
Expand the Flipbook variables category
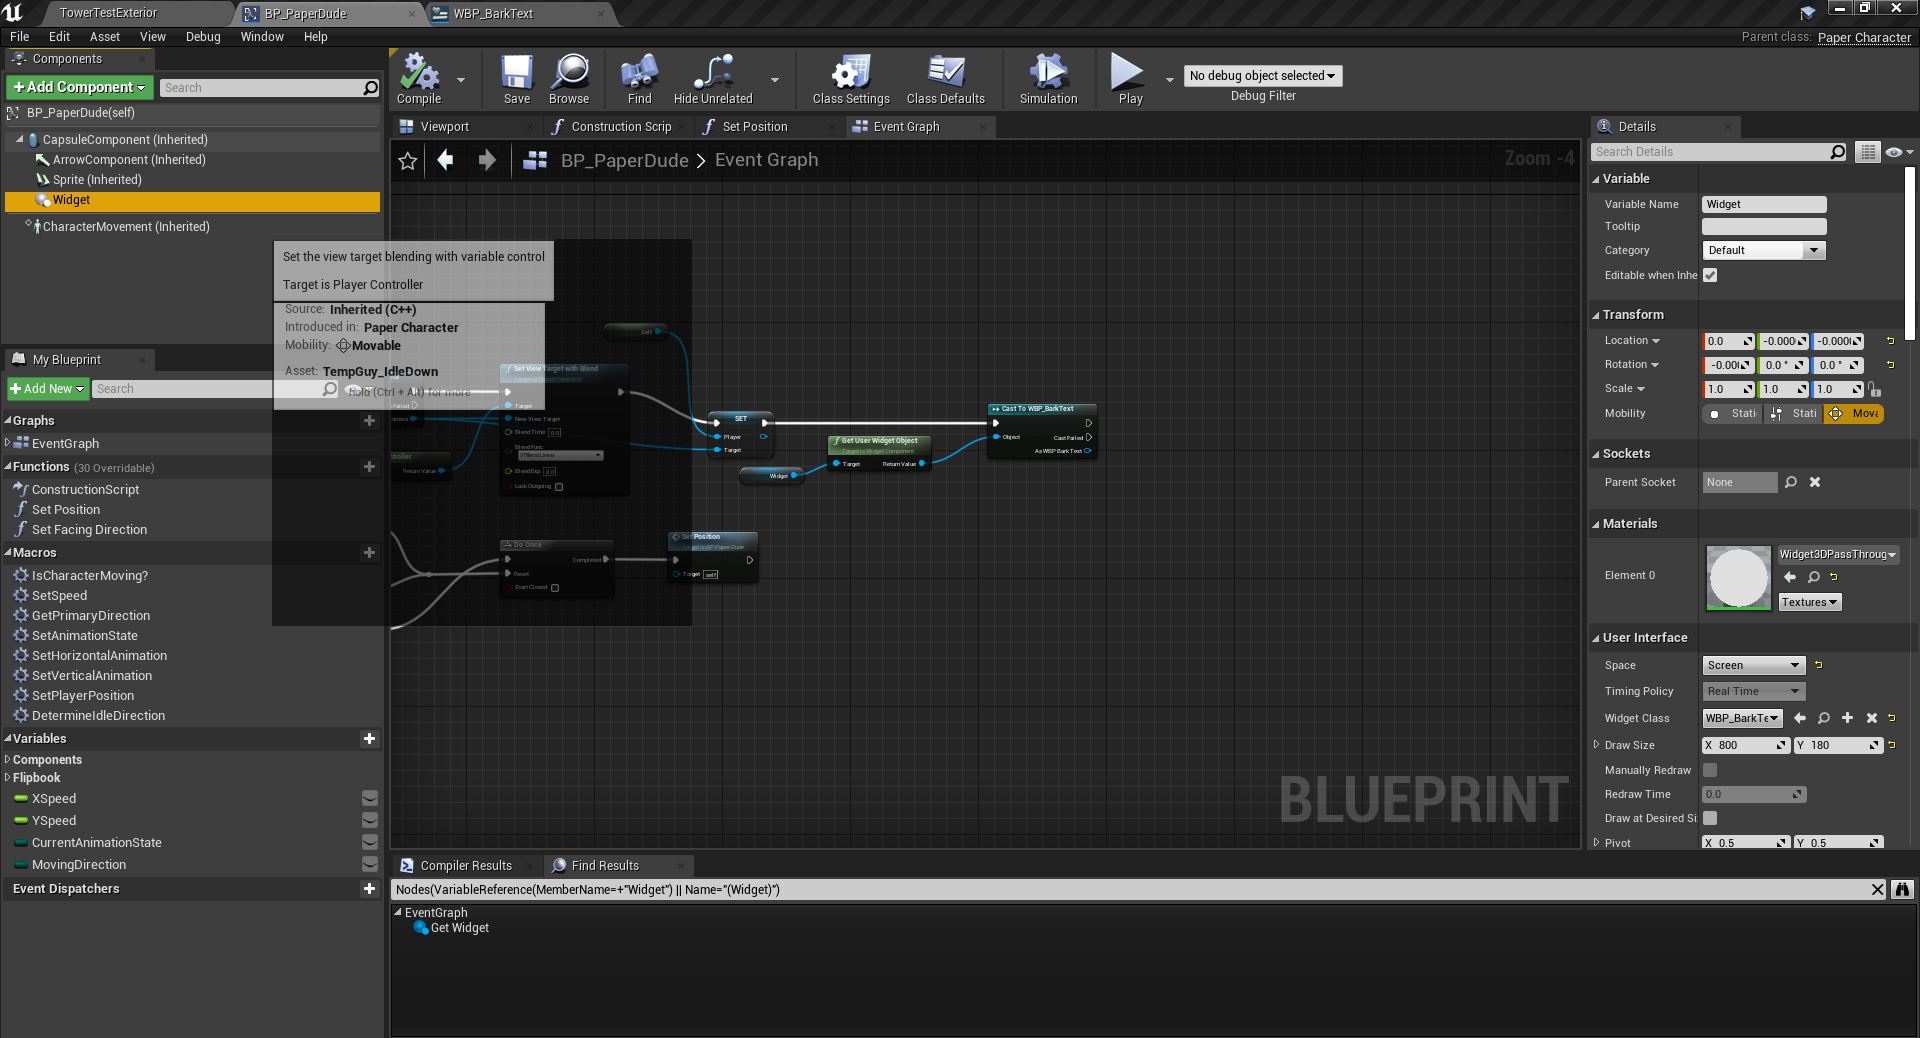(8, 778)
